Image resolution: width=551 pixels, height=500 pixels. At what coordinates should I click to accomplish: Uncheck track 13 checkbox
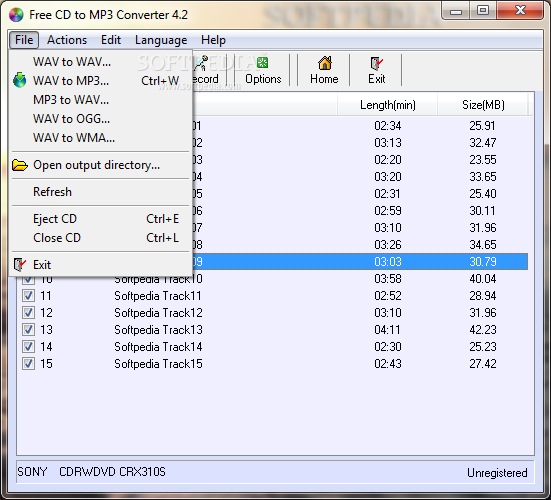tap(28, 330)
